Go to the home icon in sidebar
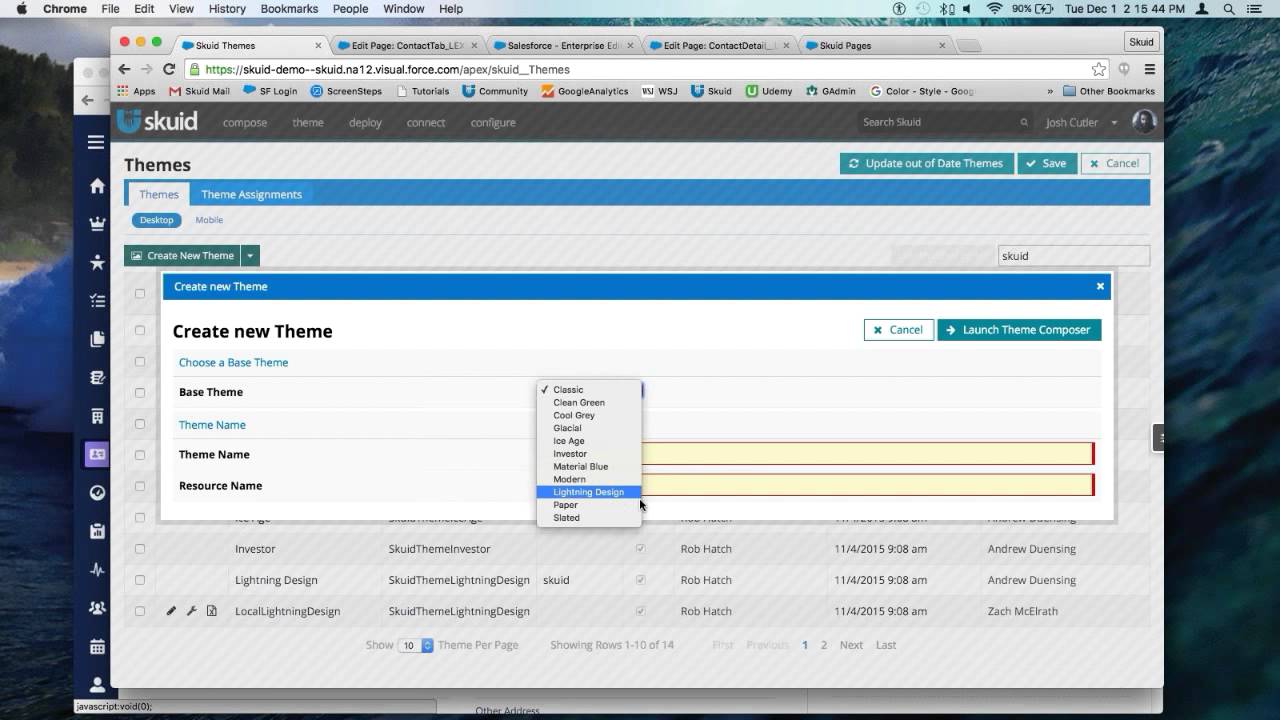Viewport: 1280px width, 720px height. click(x=97, y=186)
